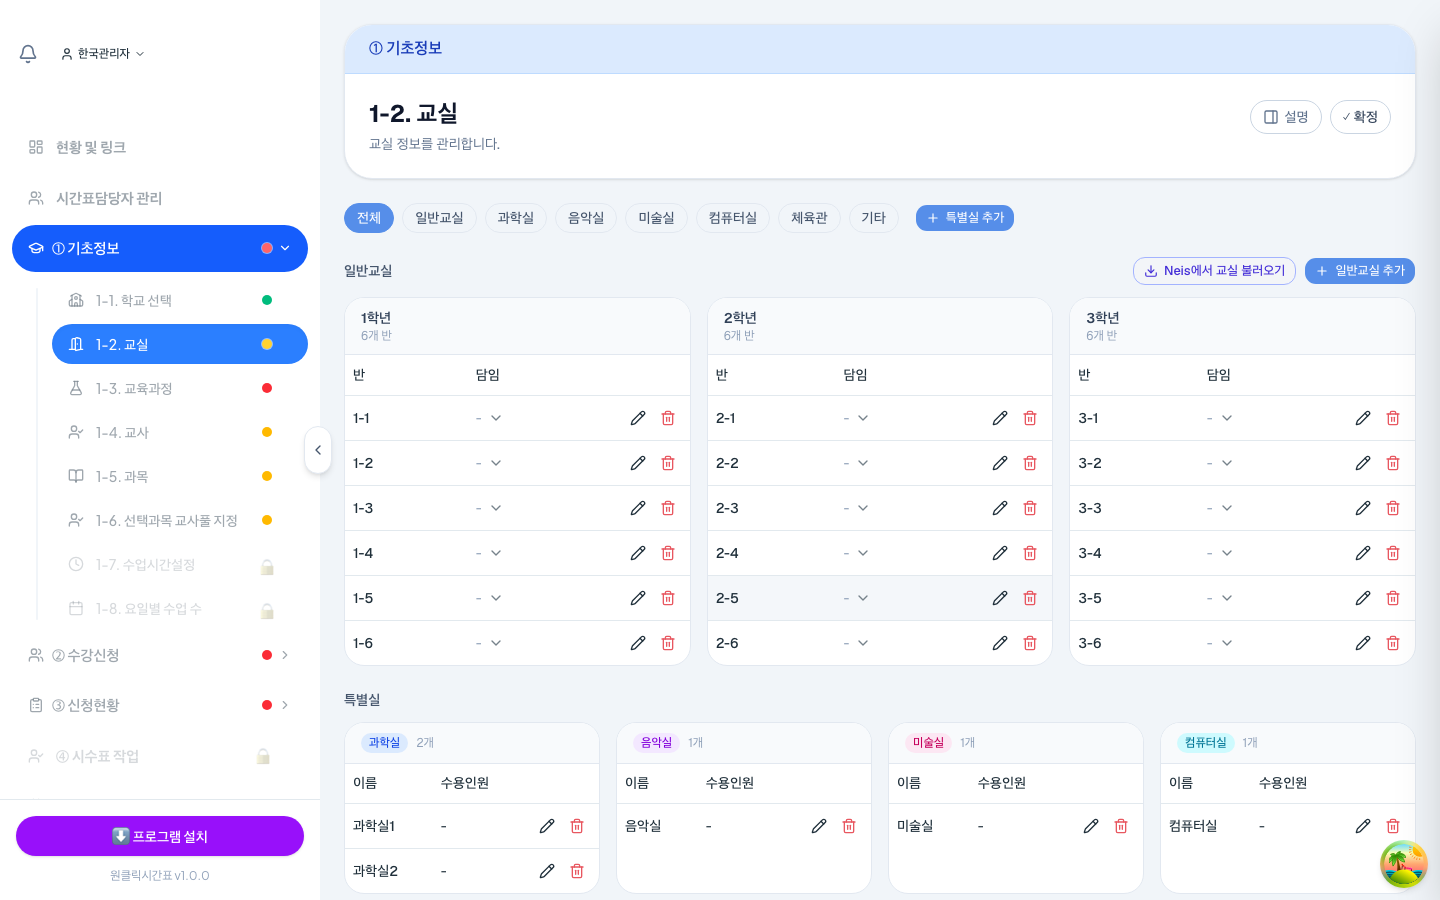Open the 한국관리자 account menu

point(103,53)
